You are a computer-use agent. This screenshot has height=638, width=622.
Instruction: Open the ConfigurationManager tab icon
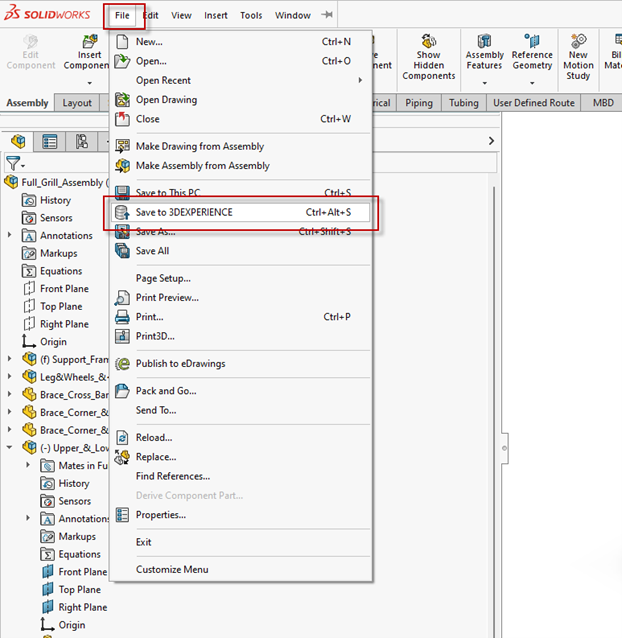coord(81,142)
